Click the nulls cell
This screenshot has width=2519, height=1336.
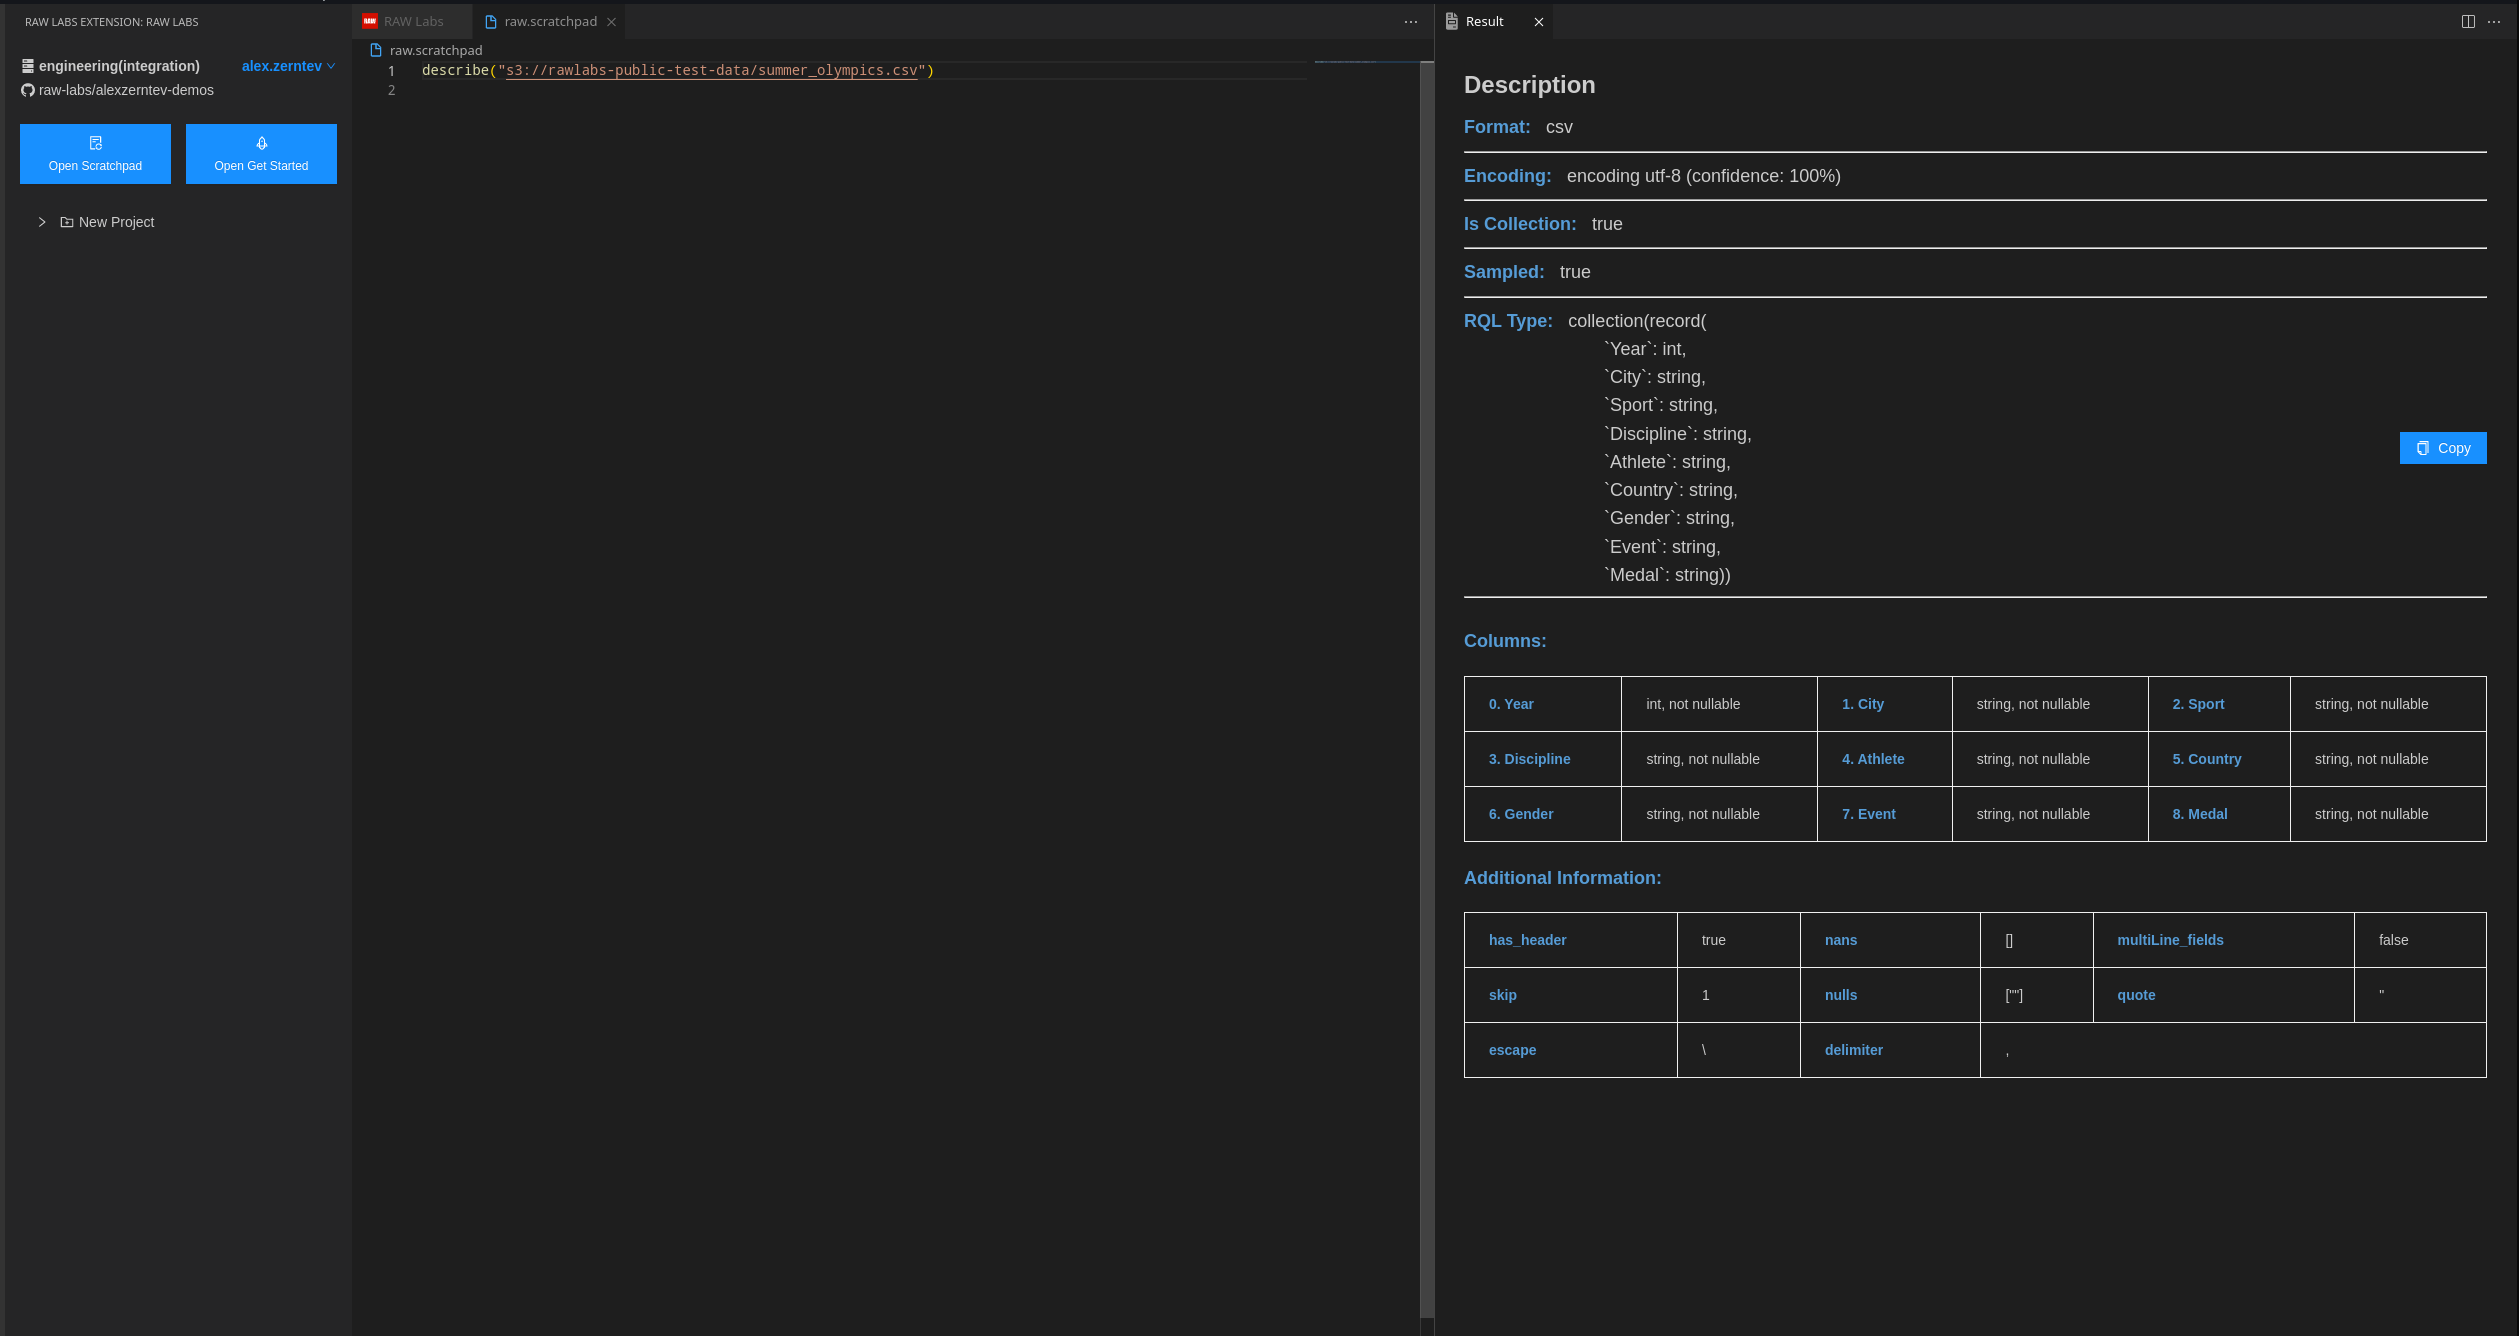[x=1890, y=995]
